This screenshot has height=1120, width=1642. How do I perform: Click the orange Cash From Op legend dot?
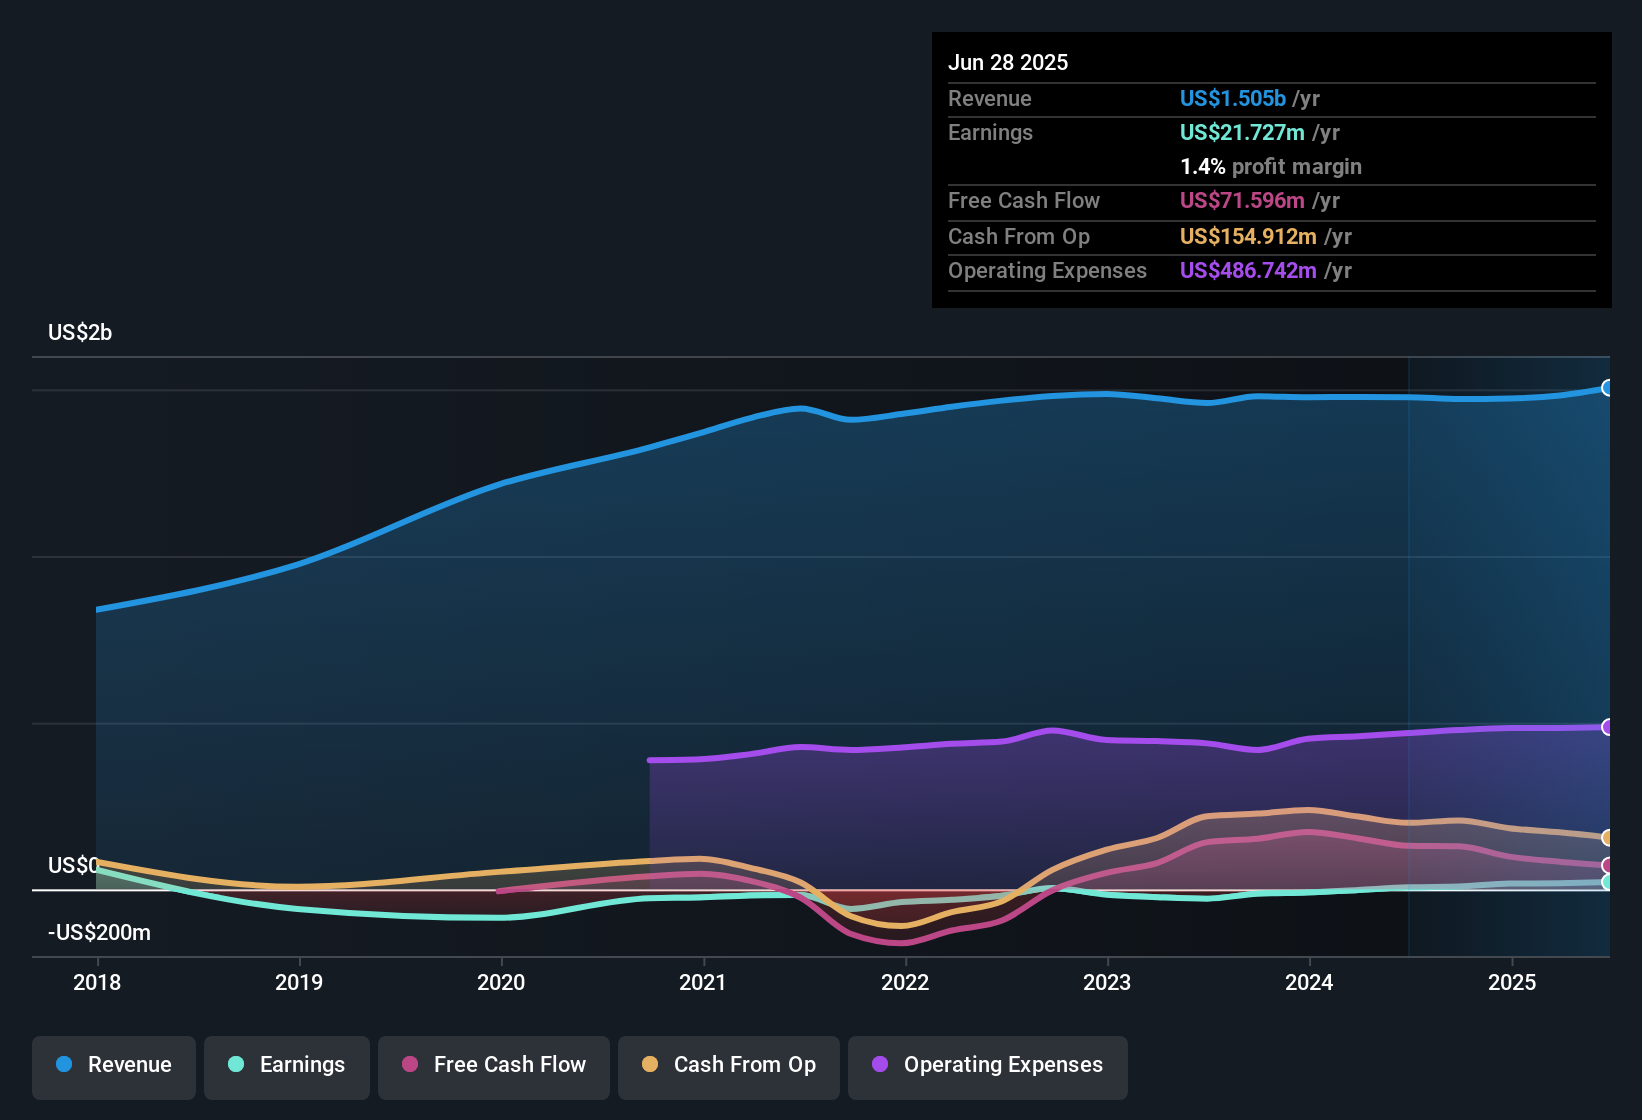(x=649, y=1065)
